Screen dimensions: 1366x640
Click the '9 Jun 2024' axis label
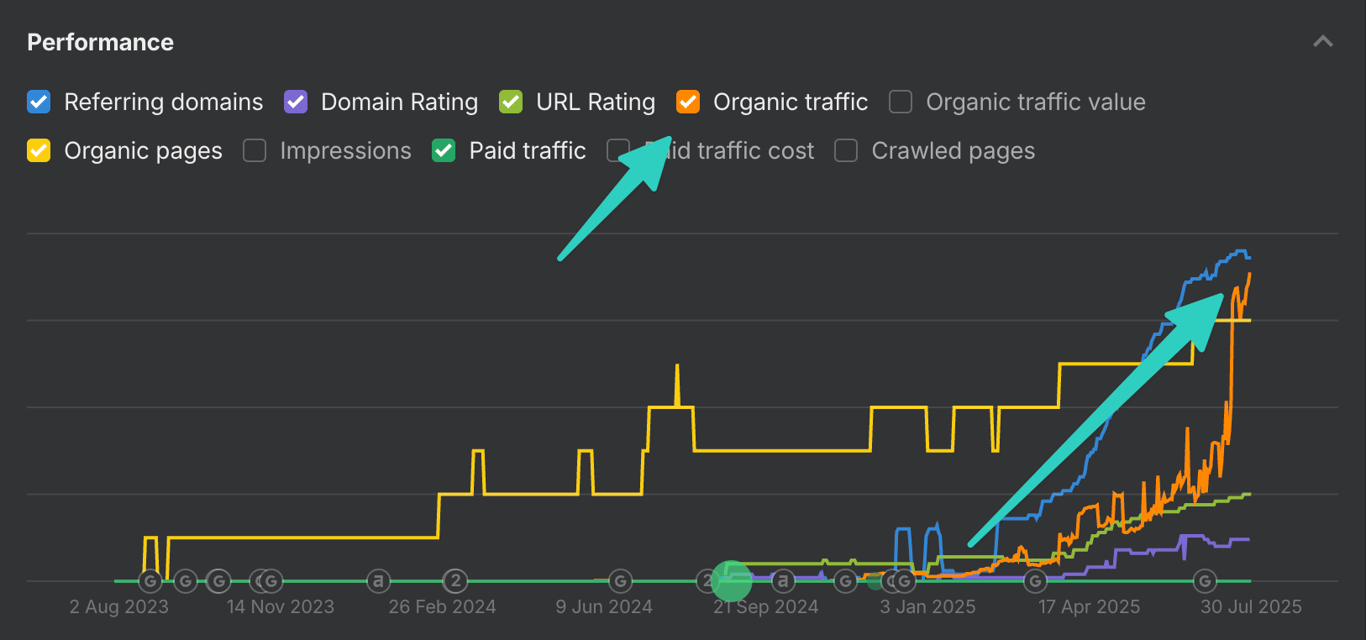click(604, 607)
